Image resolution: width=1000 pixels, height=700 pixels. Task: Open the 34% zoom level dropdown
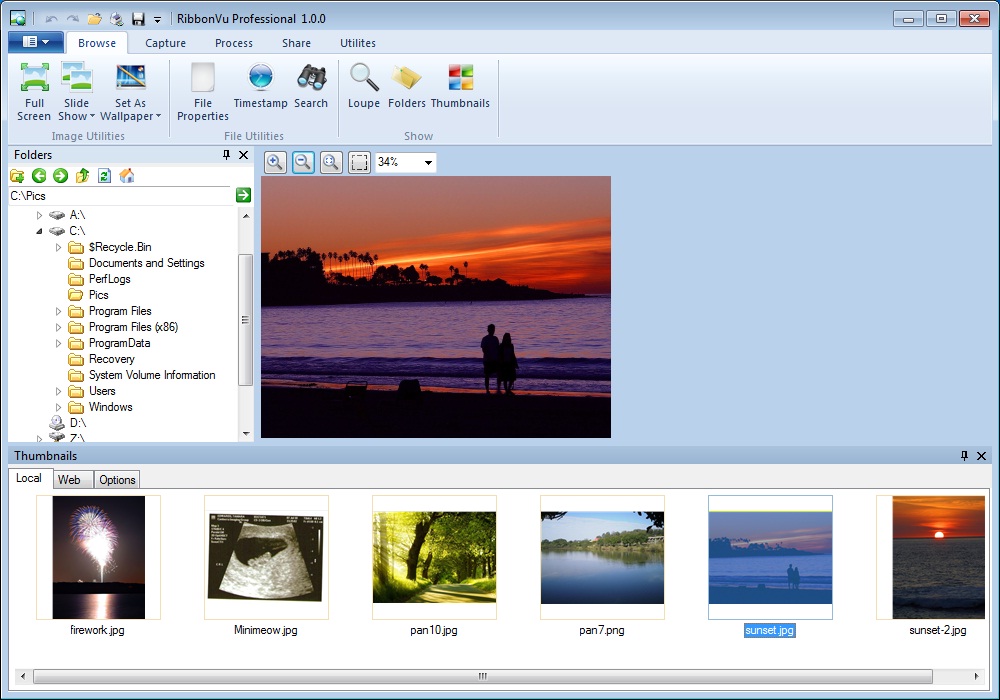[x=428, y=163]
